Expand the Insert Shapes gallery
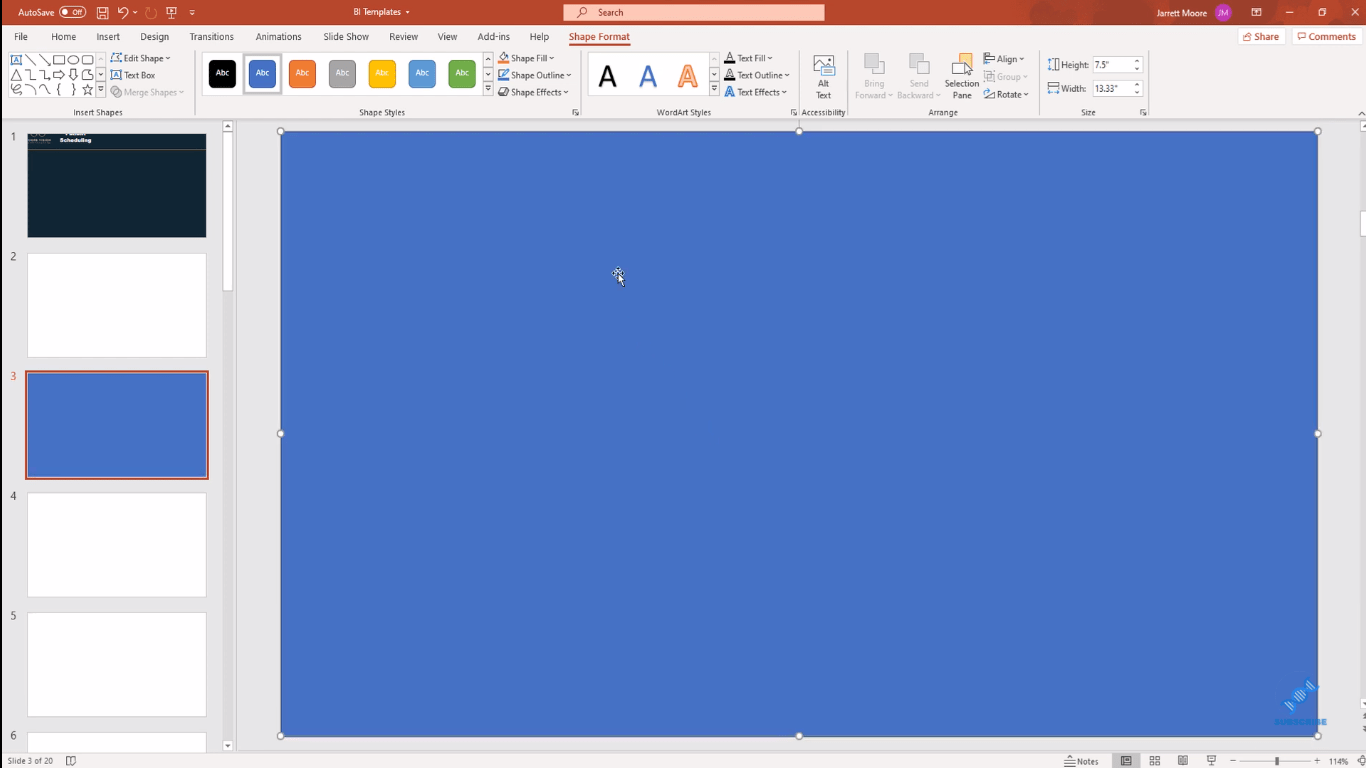1366x768 pixels. coord(101,90)
